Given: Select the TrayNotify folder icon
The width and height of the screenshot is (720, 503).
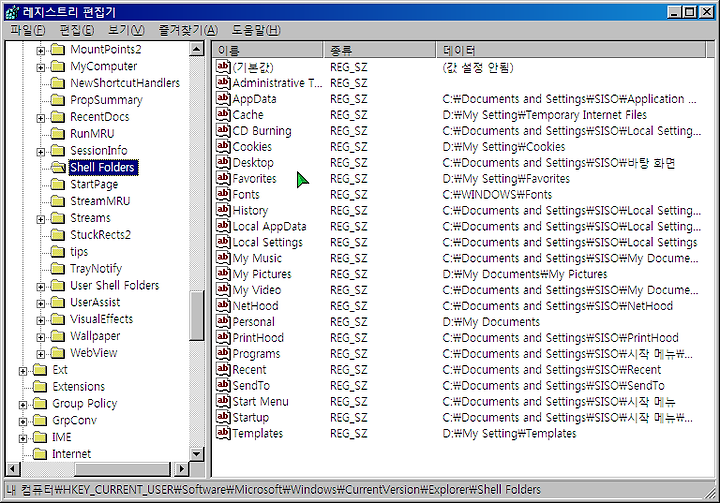Looking at the screenshot, I should pos(58,268).
